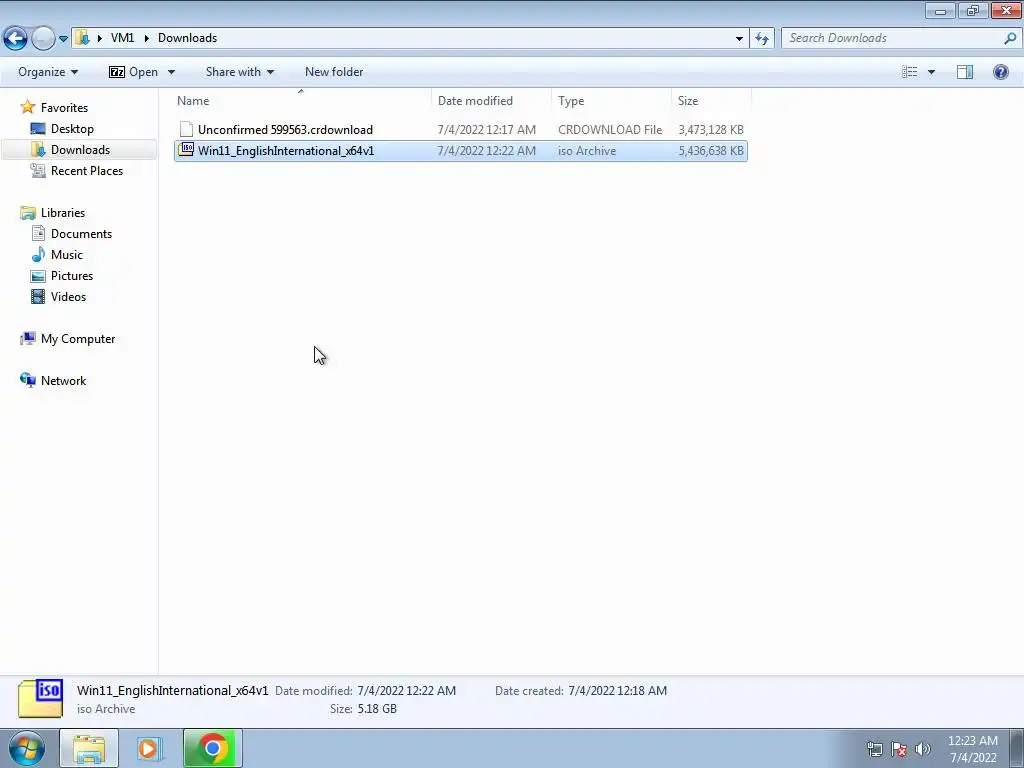Click large ISO icon in details pane
The height and width of the screenshot is (768, 1024).
coord(40,699)
